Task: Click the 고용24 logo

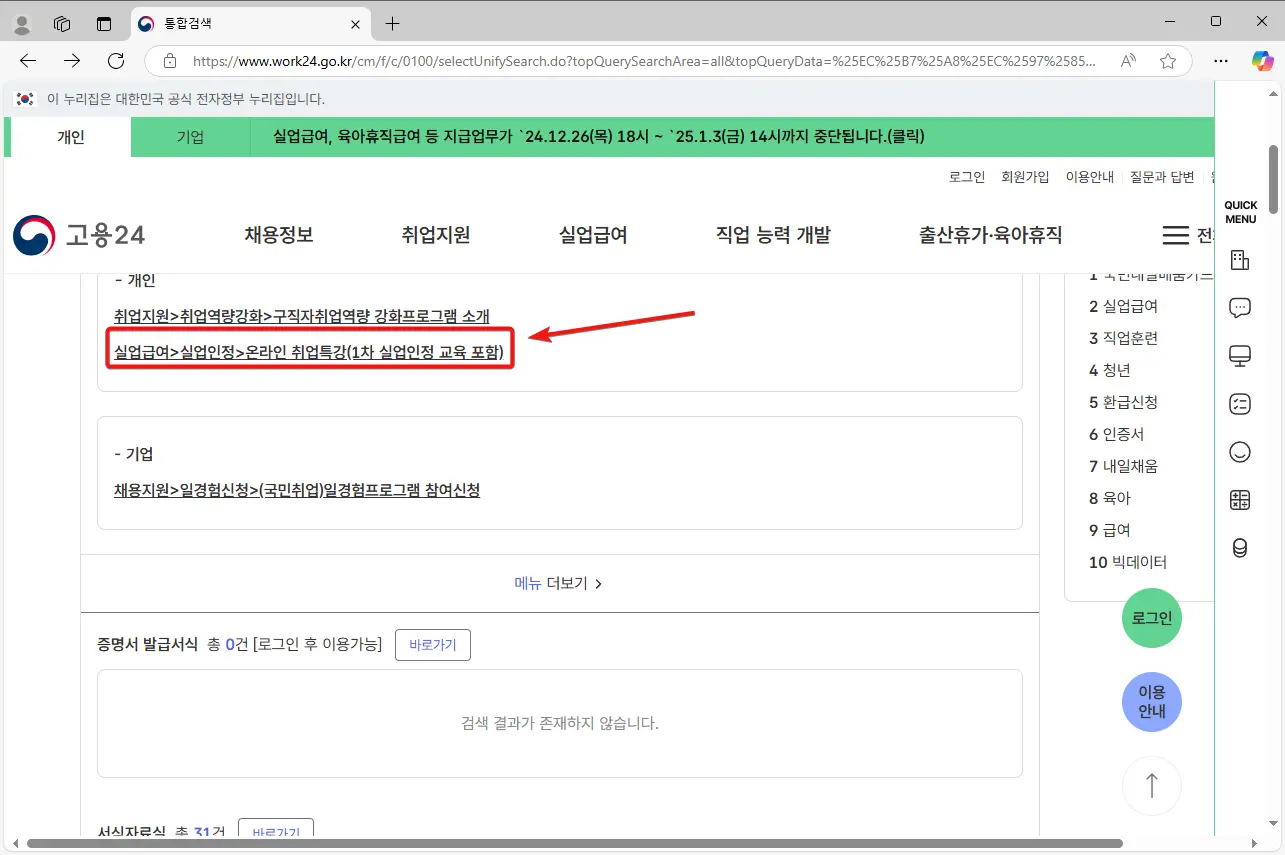Action: coord(79,235)
